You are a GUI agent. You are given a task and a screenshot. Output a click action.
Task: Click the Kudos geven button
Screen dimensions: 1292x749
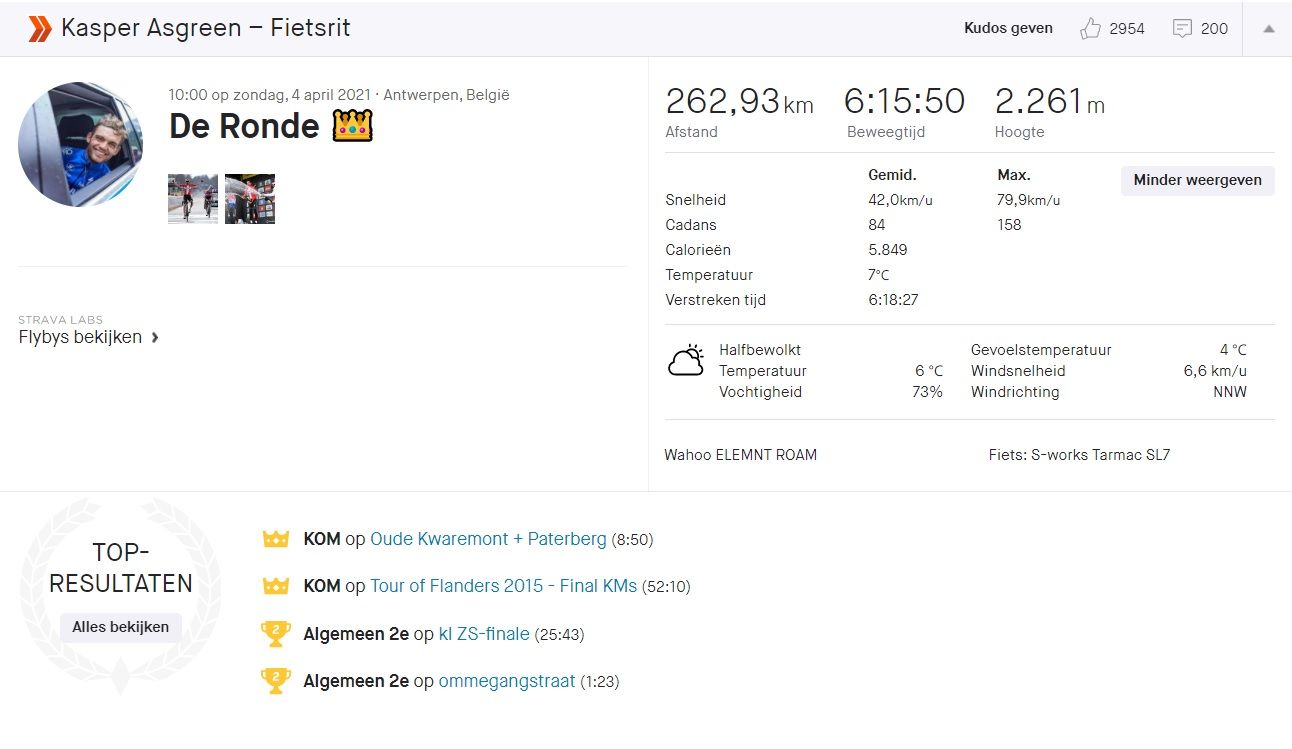pos(1008,29)
